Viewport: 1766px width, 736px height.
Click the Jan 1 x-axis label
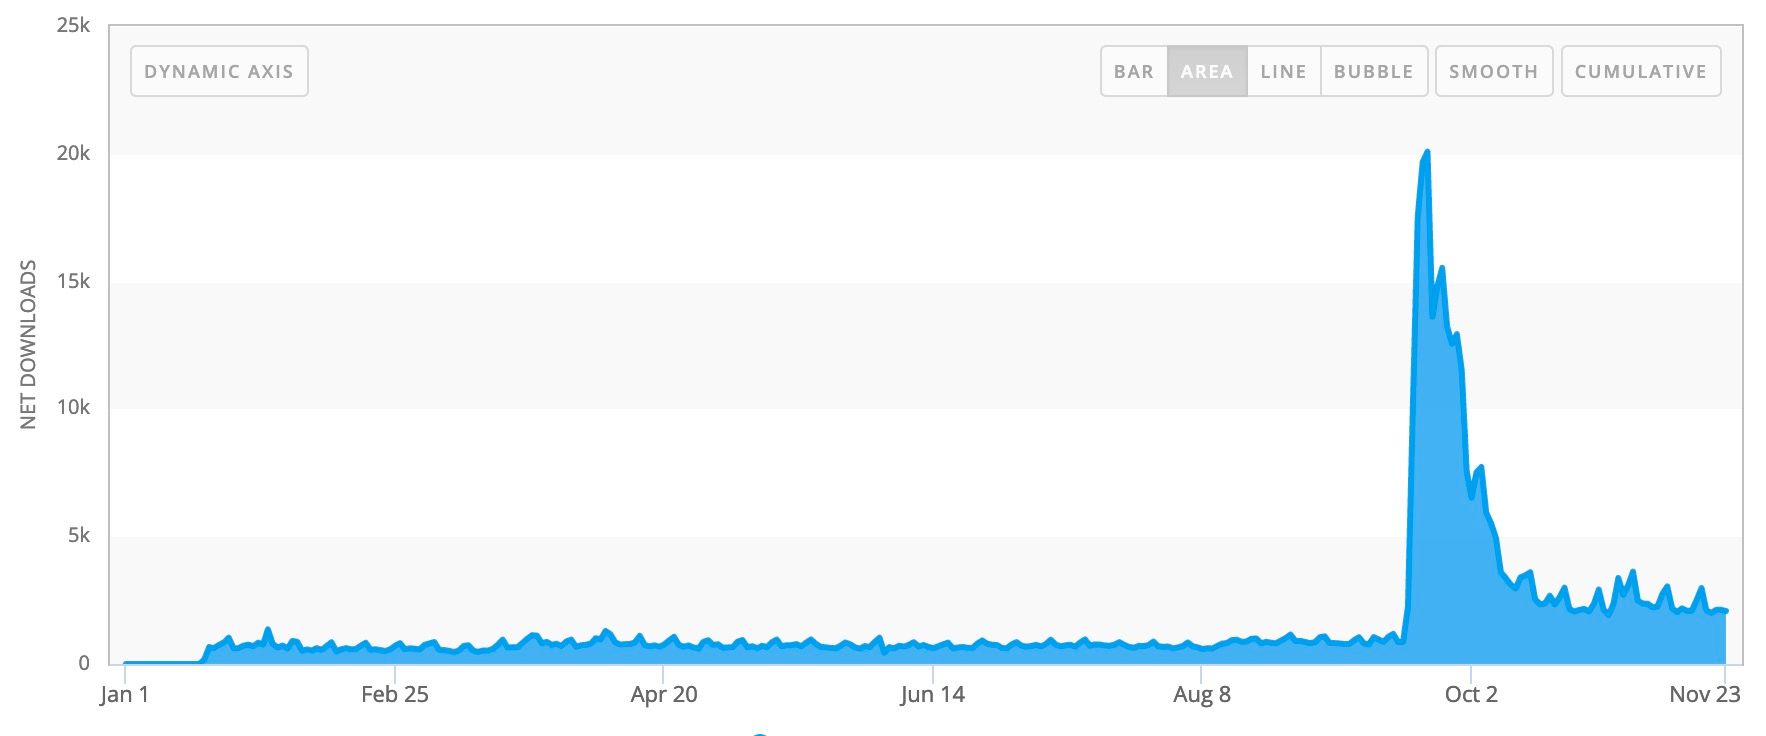click(x=125, y=694)
